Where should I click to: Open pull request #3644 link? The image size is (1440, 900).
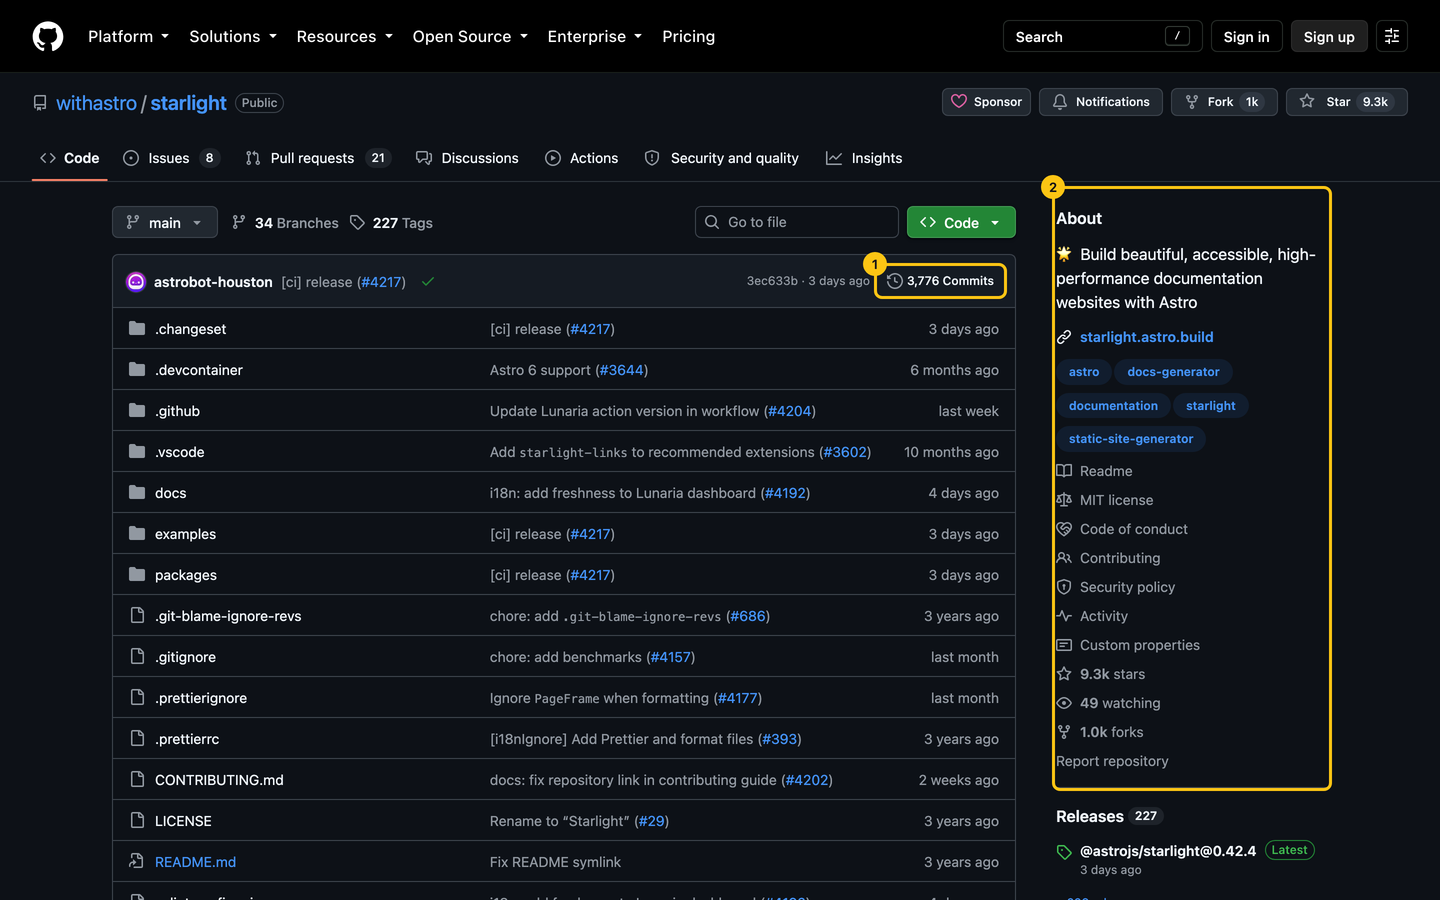pos(622,370)
